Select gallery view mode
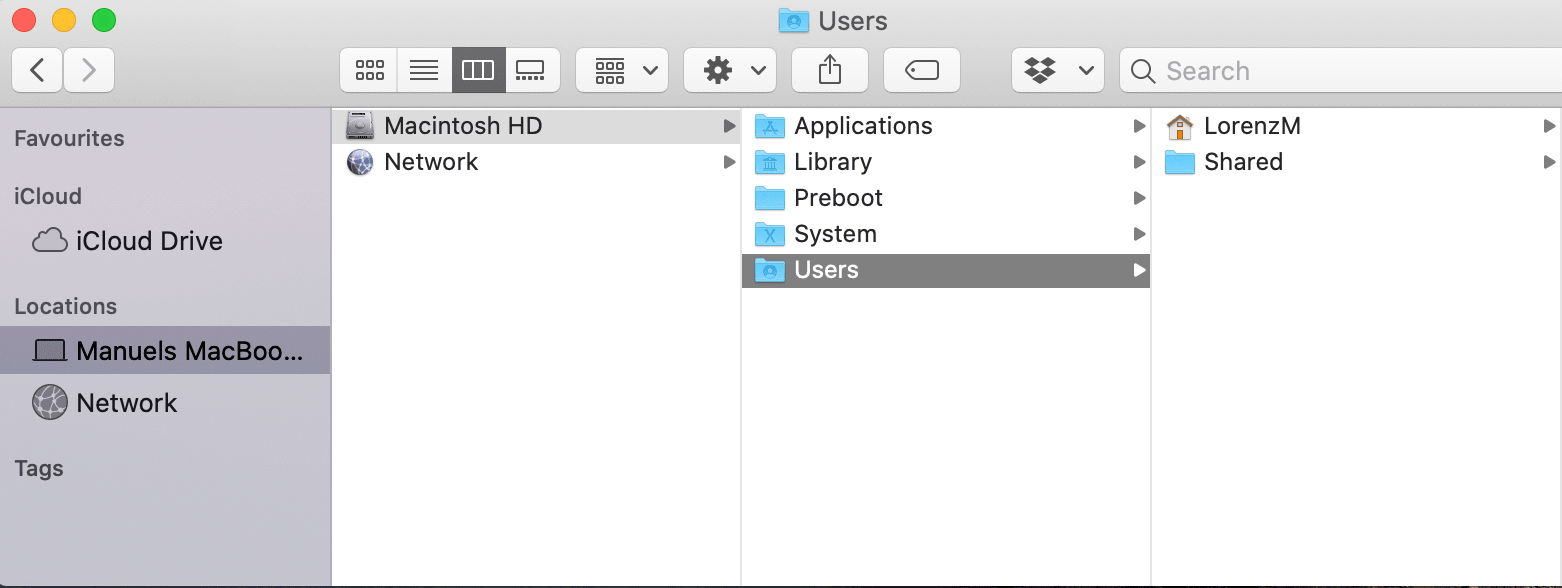 click(x=531, y=70)
